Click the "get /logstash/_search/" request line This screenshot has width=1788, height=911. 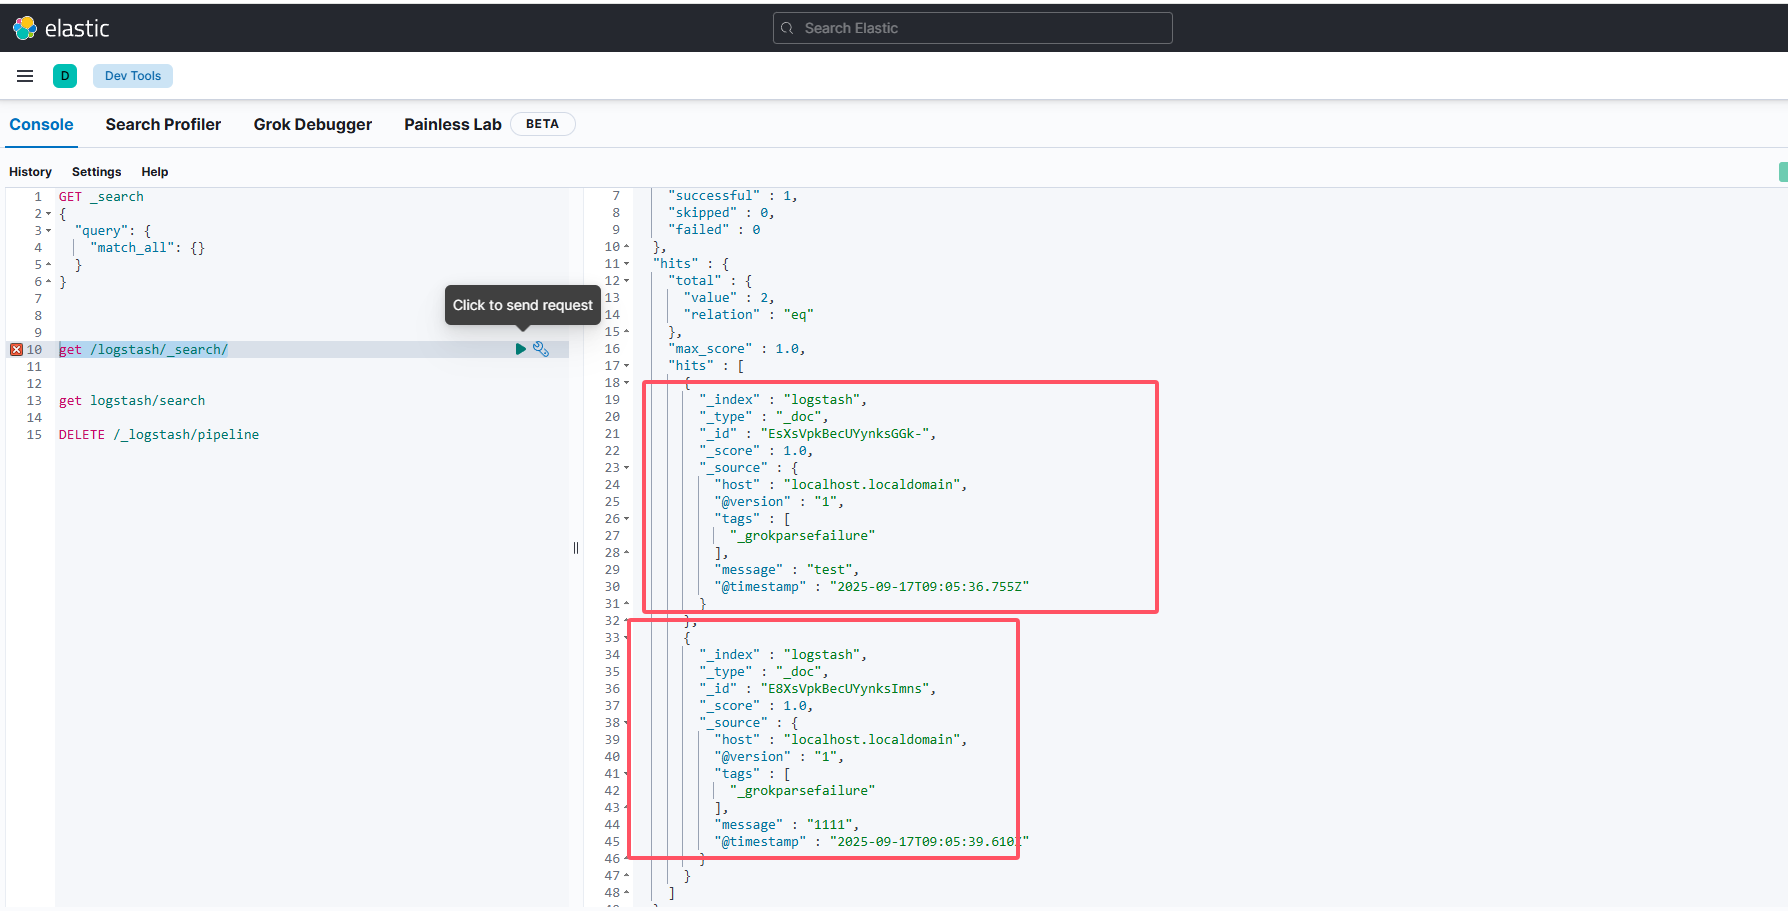click(x=143, y=349)
